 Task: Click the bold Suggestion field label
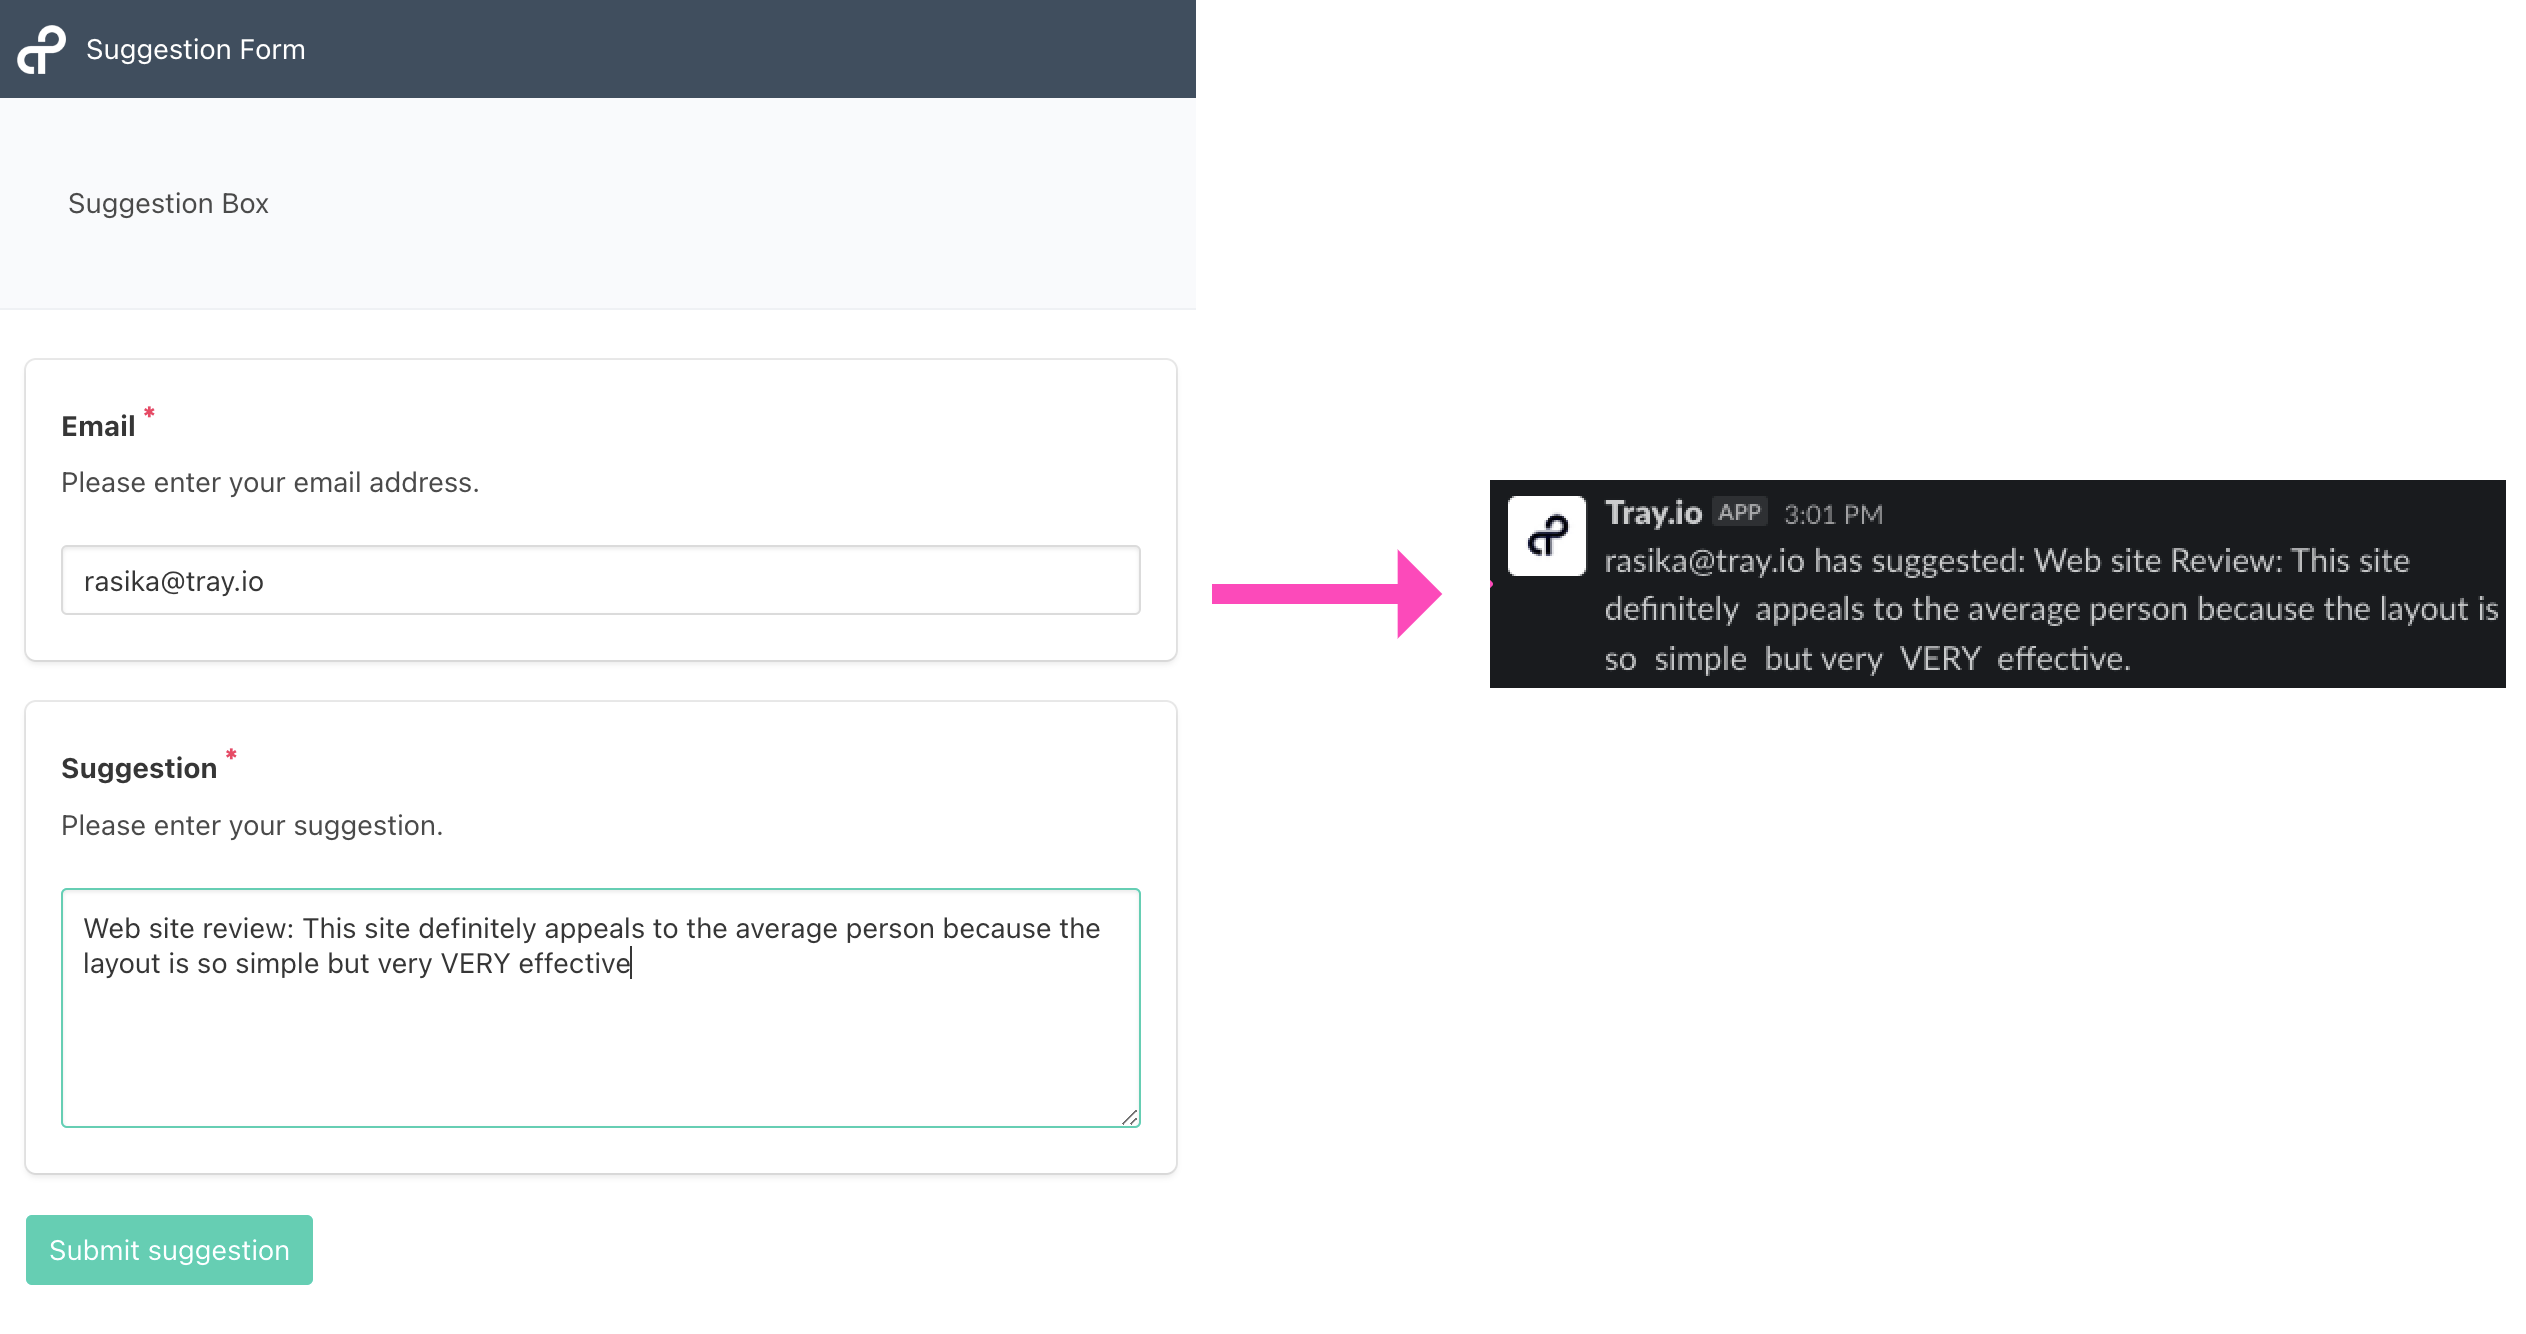click(139, 768)
